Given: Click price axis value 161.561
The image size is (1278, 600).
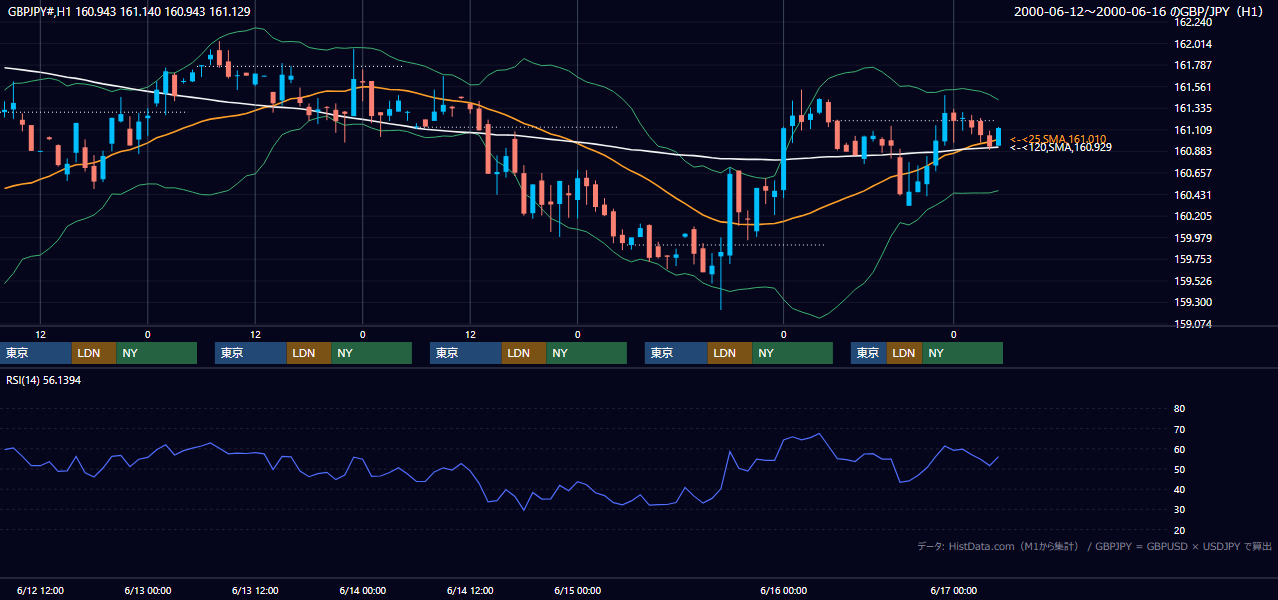Looking at the screenshot, I should click(x=1193, y=87).
